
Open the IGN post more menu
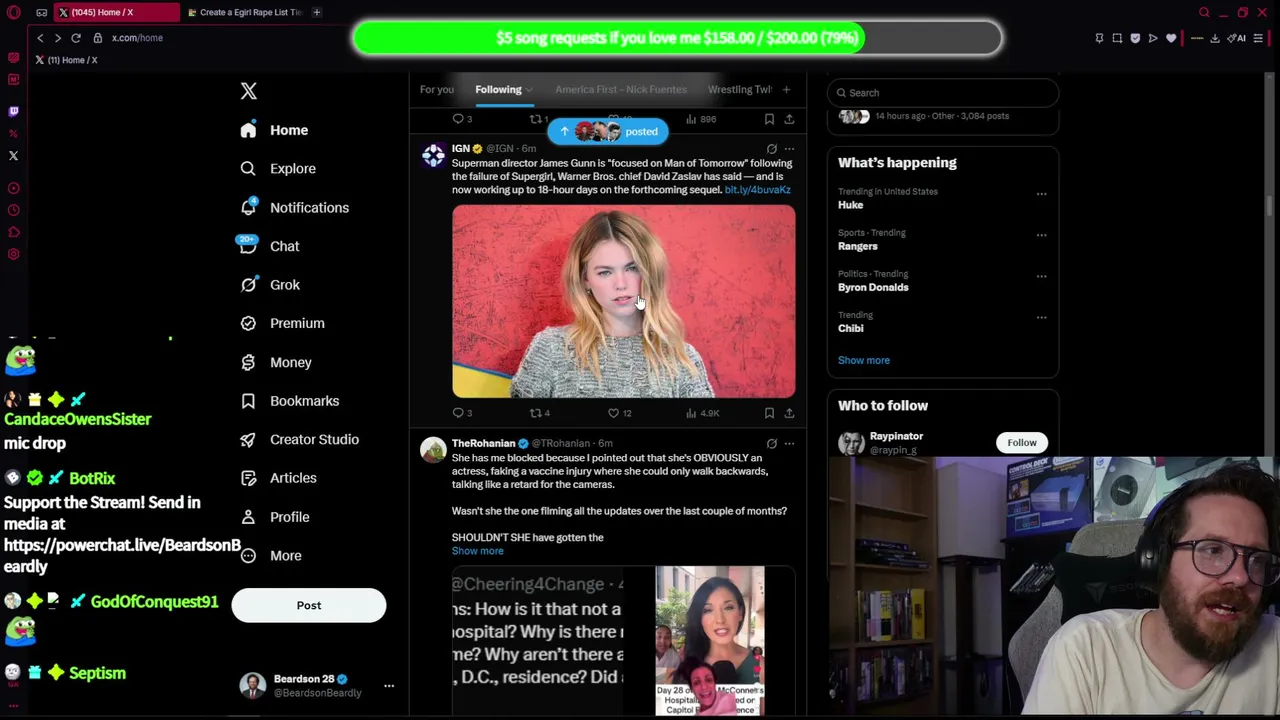click(x=789, y=149)
